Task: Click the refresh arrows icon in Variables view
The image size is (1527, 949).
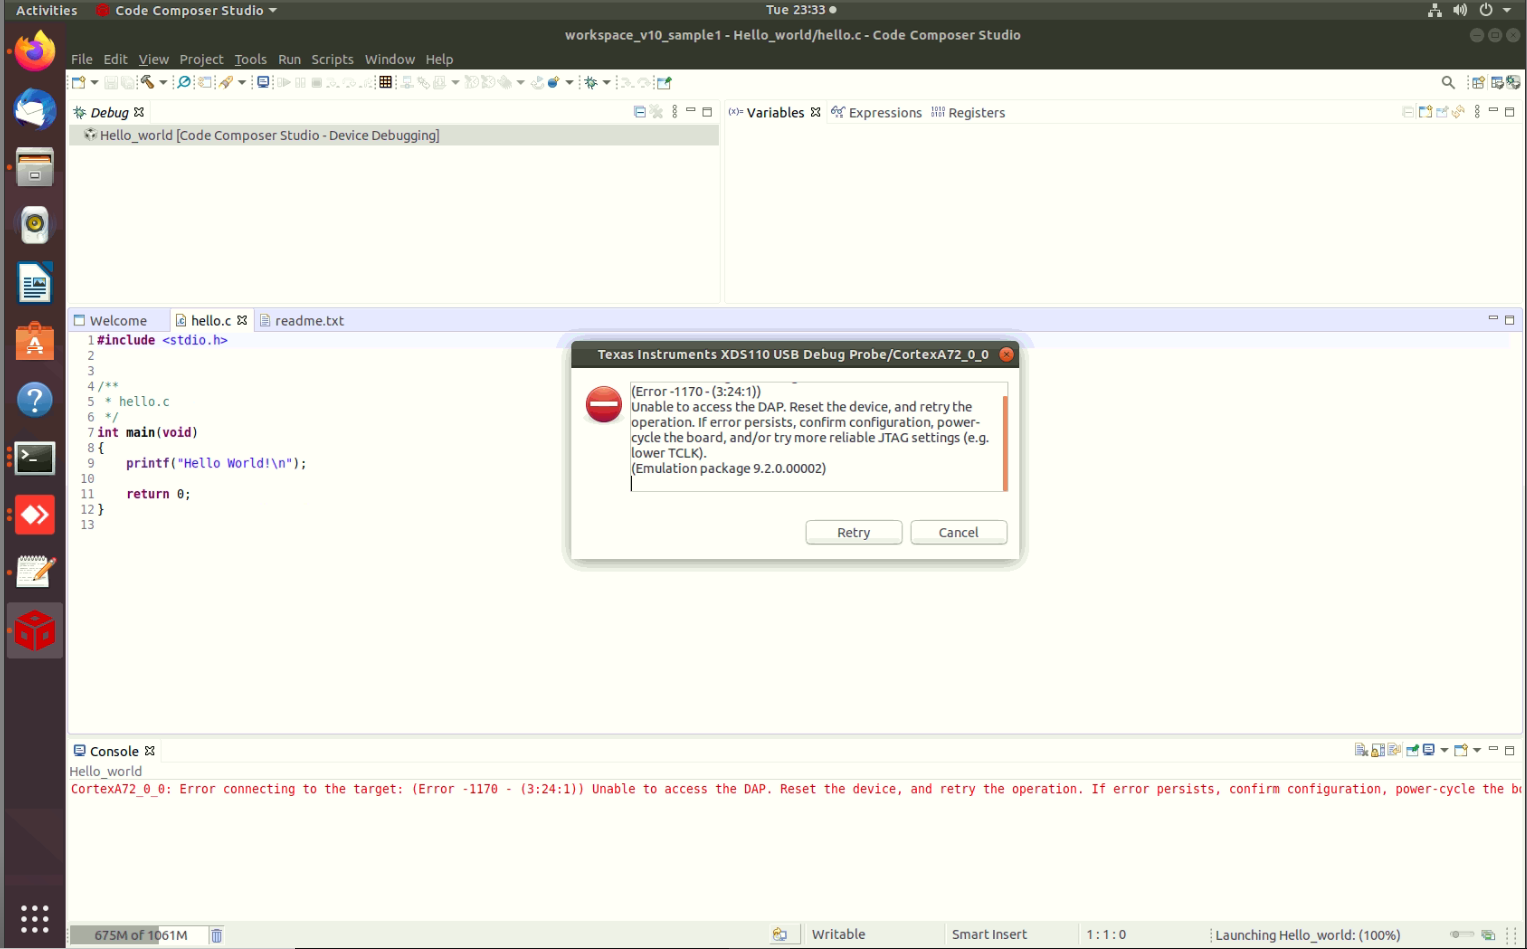Action: coord(1459,112)
